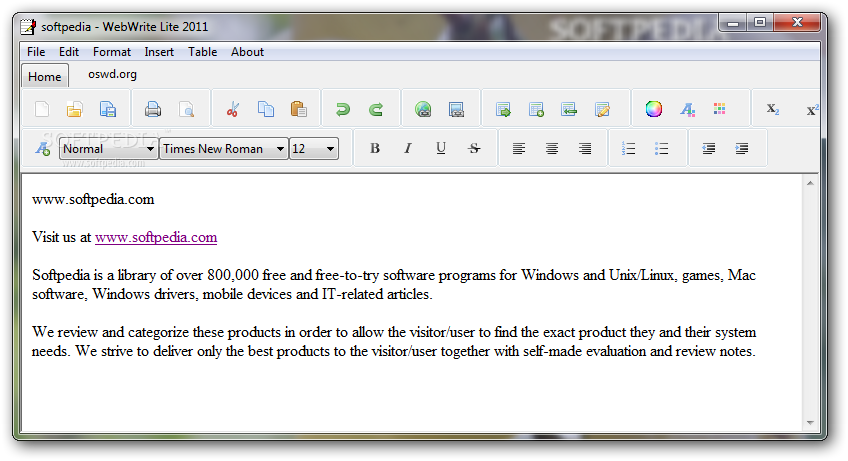848x461 pixels.
Task: Toggle numbered list
Action: point(628,148)
